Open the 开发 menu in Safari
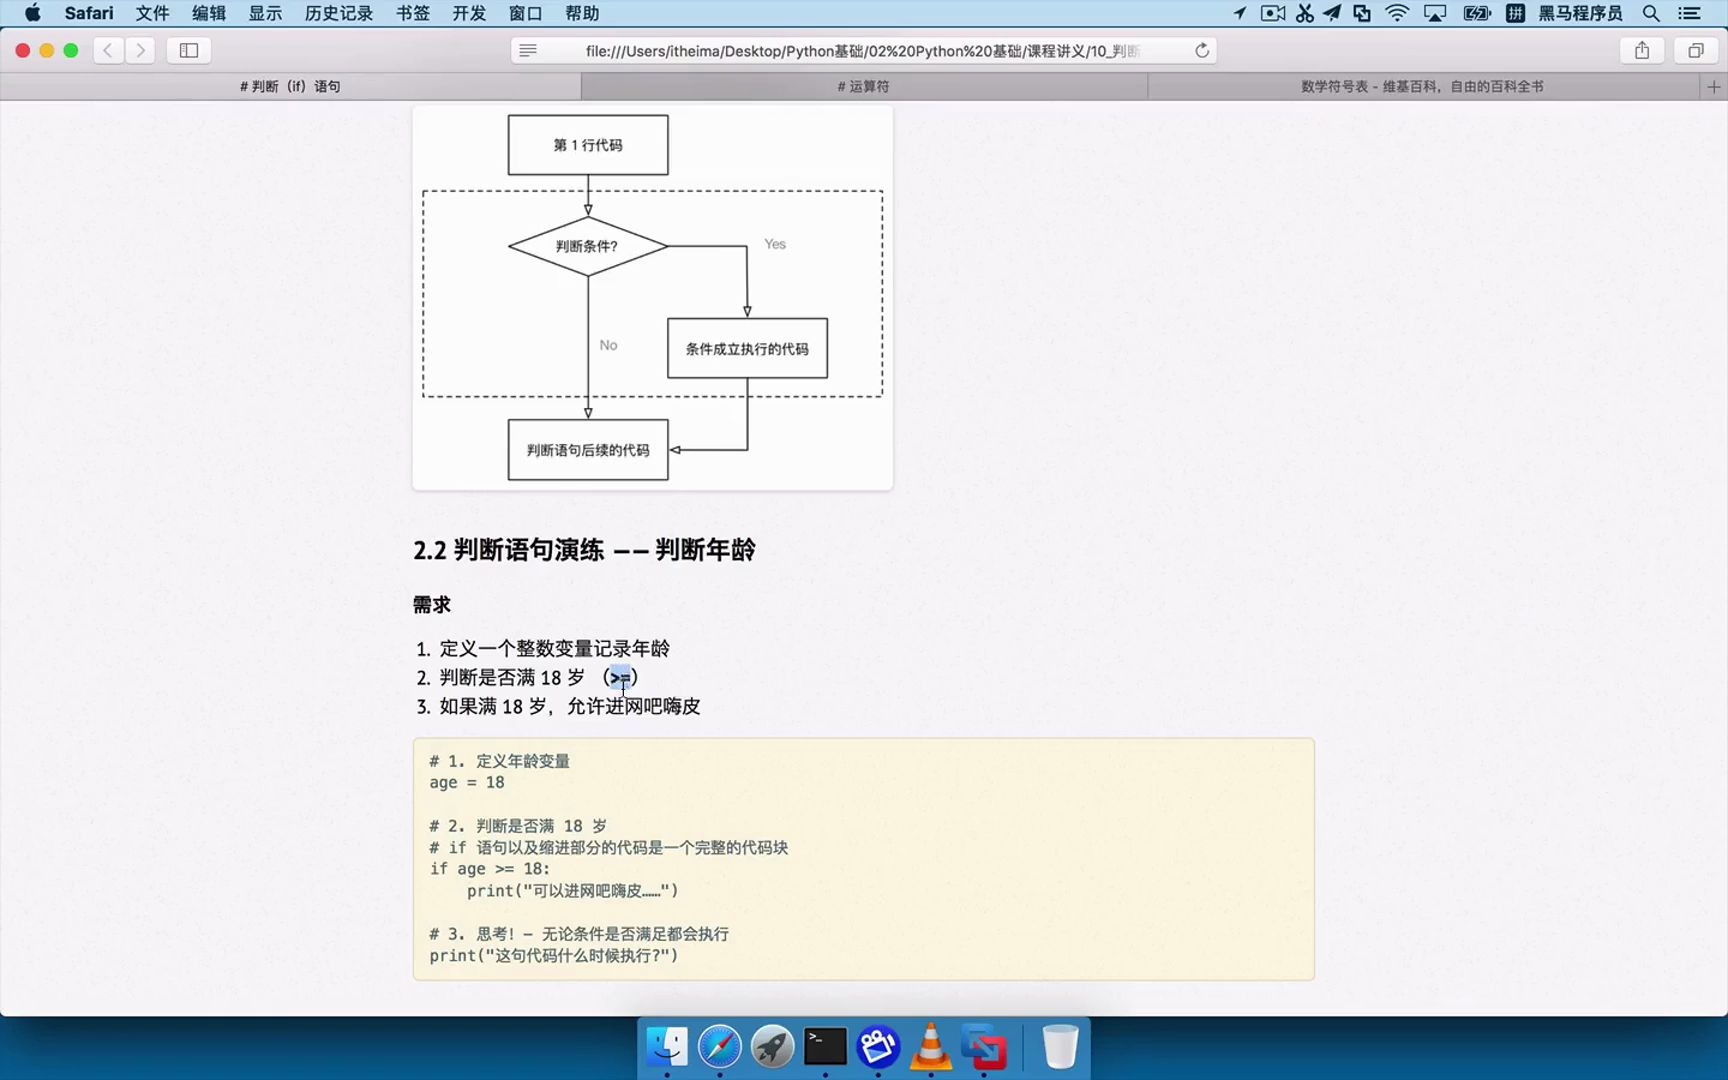Viewport: 1728px width, 1080px height. pos(469,13)
